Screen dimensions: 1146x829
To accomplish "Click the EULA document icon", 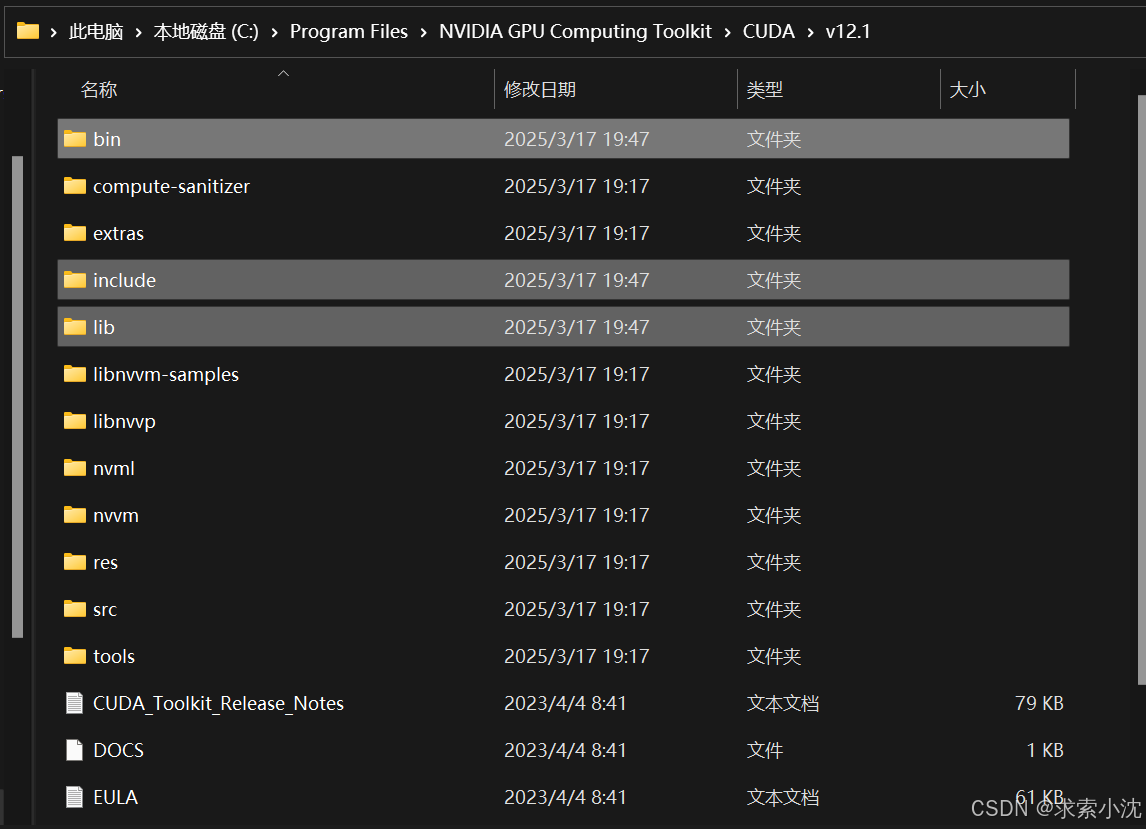I will click(75, 797).
